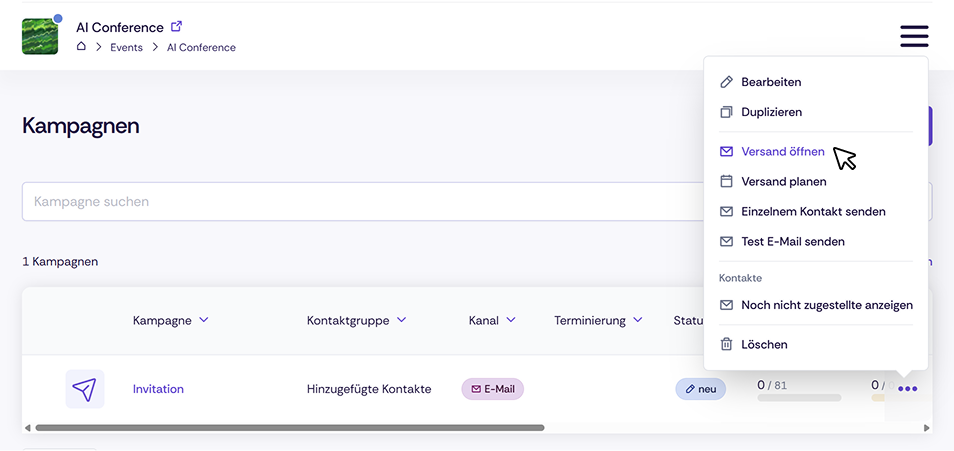Open the Events breadcrumb link
Image resolution: width=954 pixels, height=451 pixels.
tap(127, 47)
